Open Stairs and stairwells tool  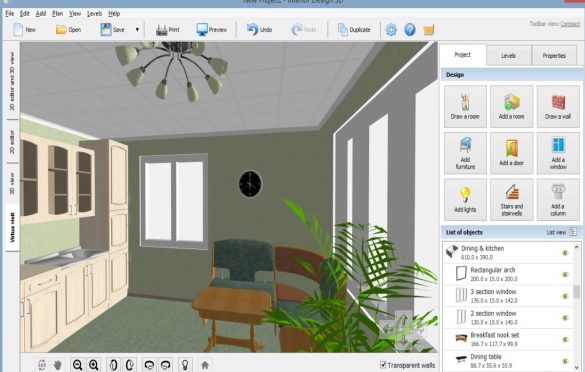coord(511,199)
